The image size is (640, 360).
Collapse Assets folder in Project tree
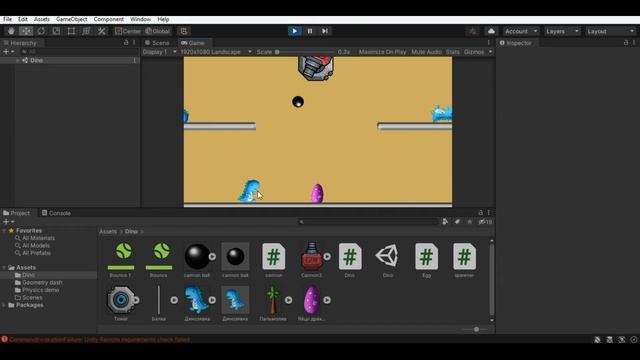pos(4,268)
